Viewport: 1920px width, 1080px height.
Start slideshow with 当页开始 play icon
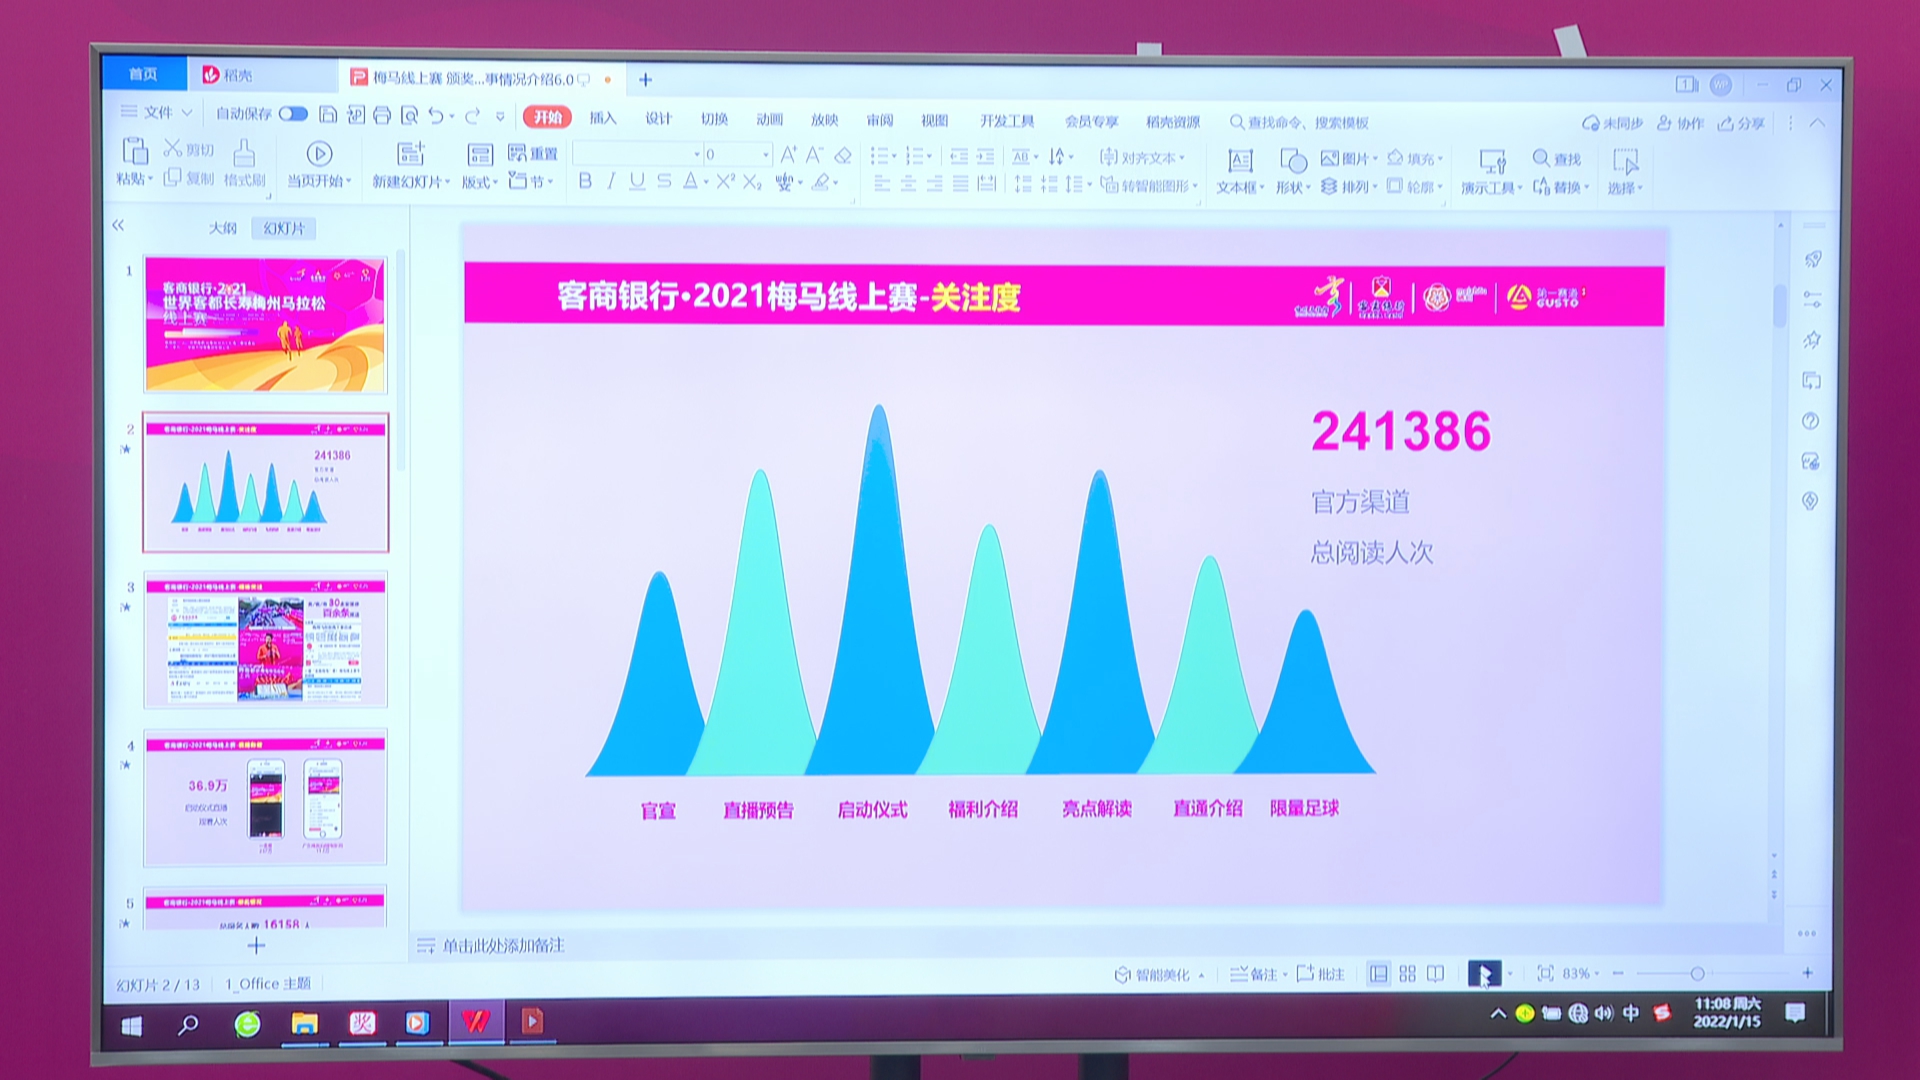point(319,153)
